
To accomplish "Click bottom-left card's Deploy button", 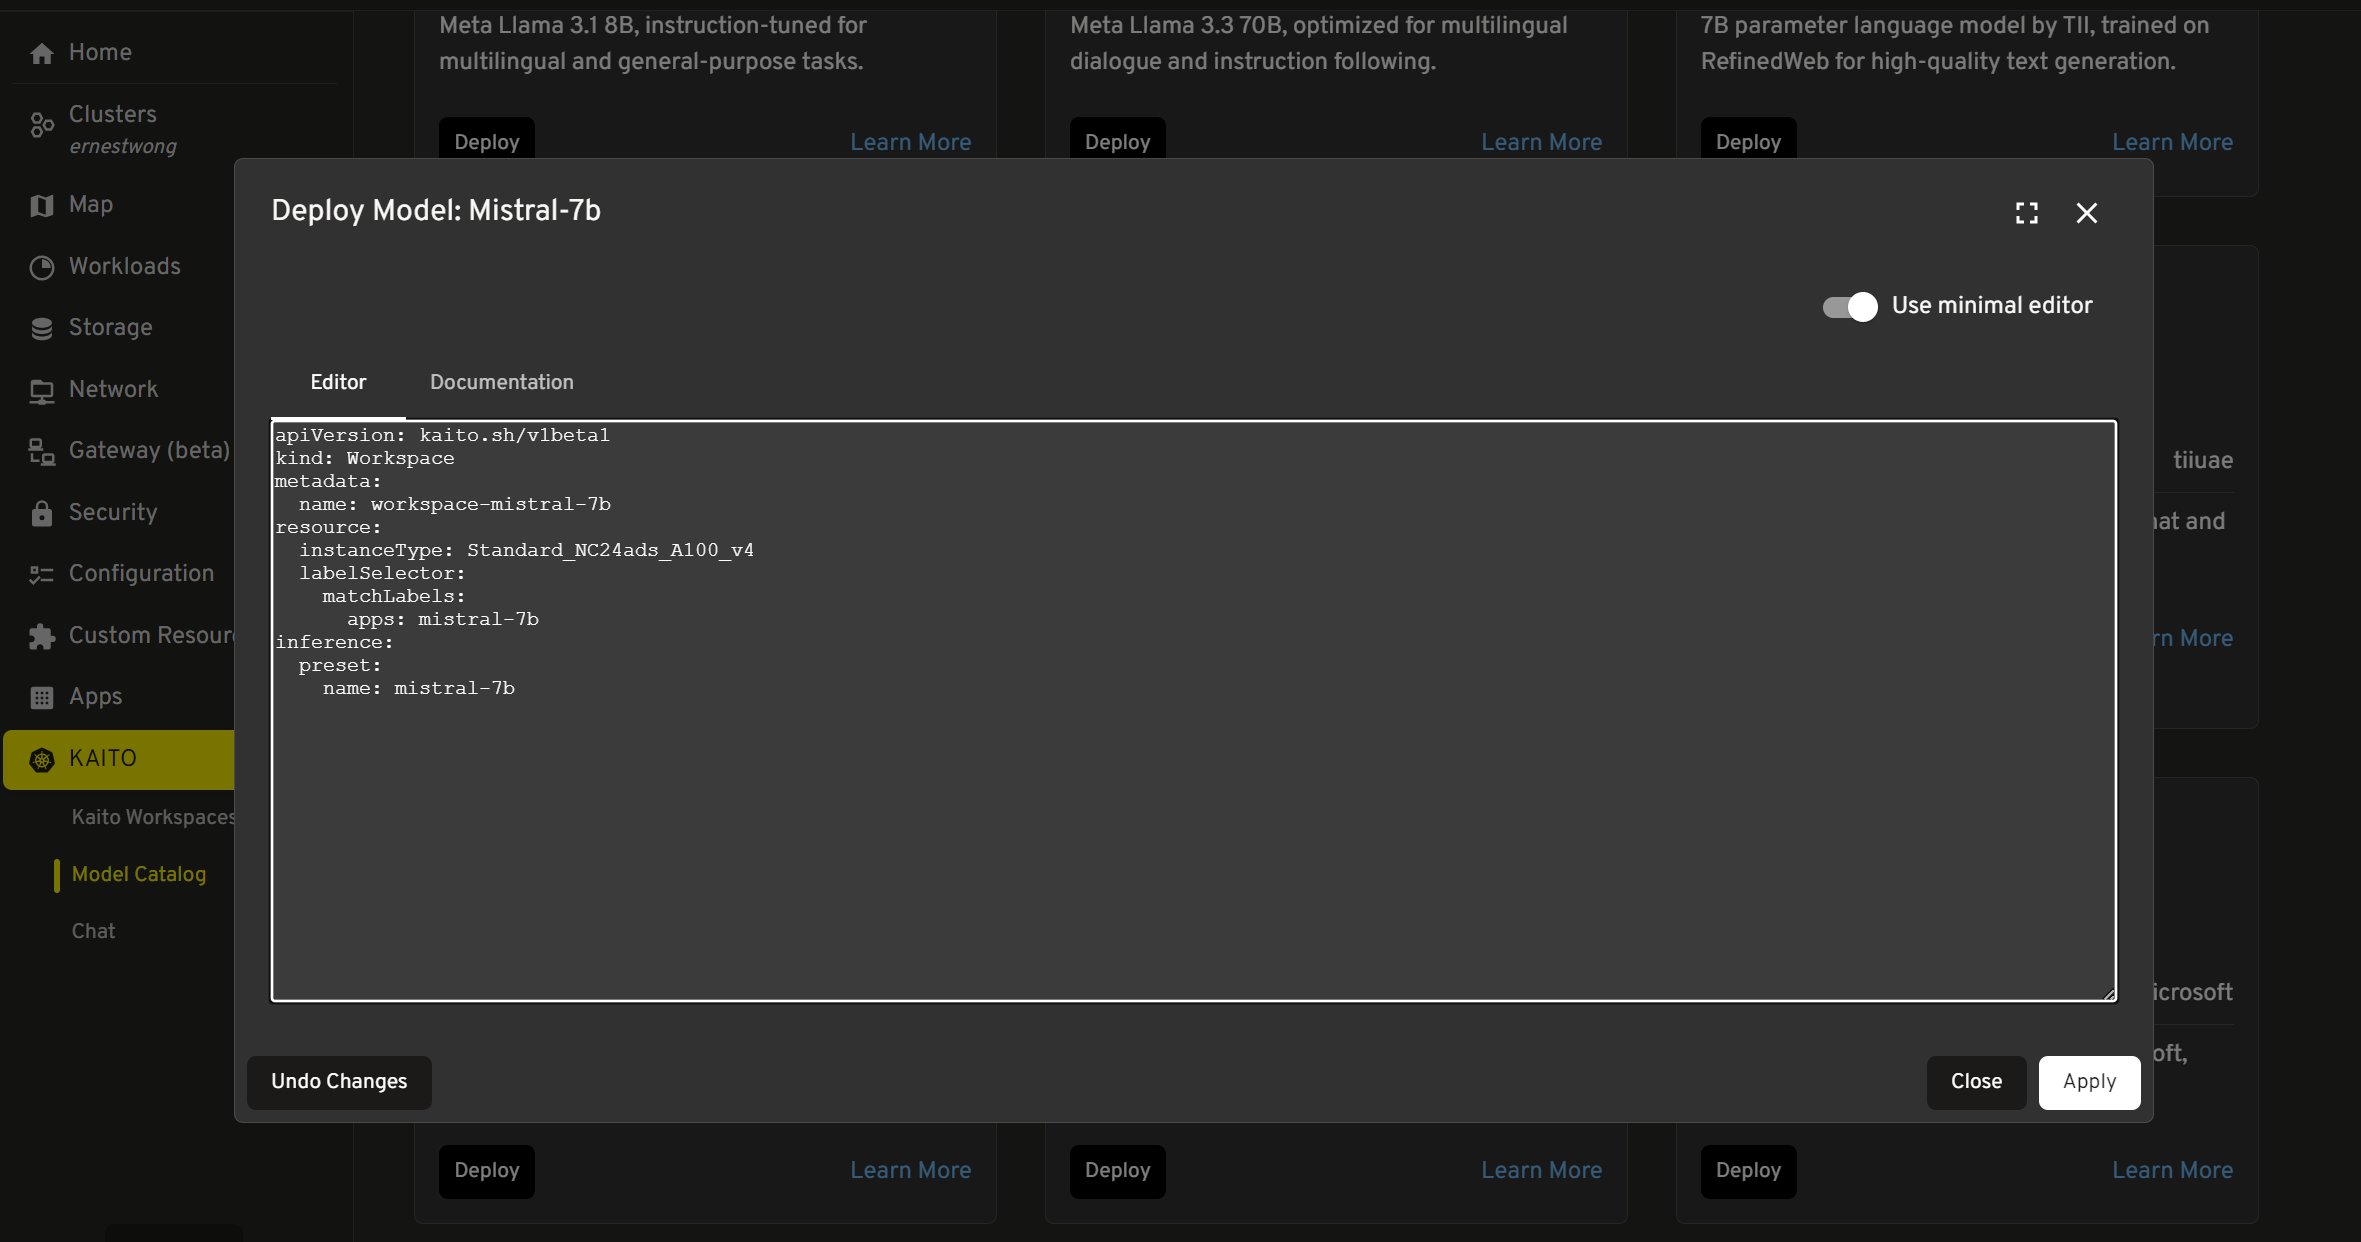I will tap(487, 1171).
